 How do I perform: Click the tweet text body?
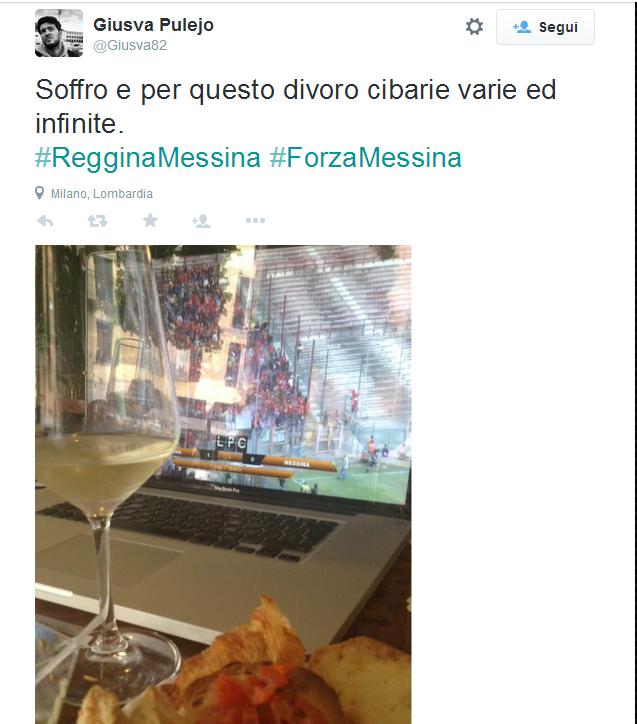(295, 106)
